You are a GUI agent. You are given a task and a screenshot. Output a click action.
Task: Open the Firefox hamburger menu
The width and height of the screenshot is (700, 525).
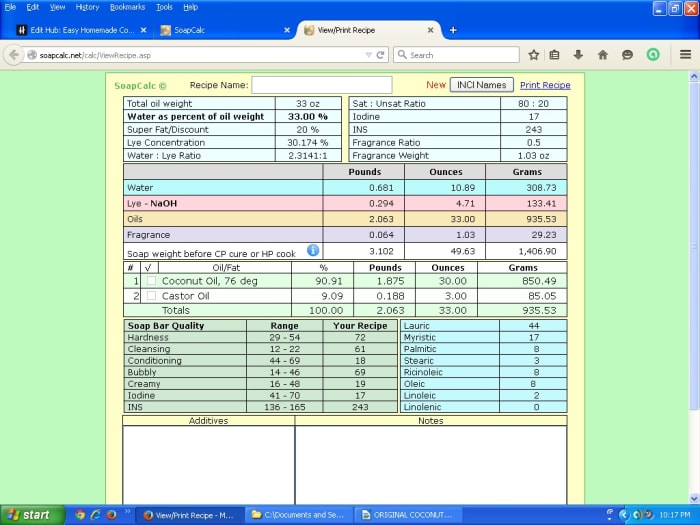pyautogui.click(x=685, y=55)
